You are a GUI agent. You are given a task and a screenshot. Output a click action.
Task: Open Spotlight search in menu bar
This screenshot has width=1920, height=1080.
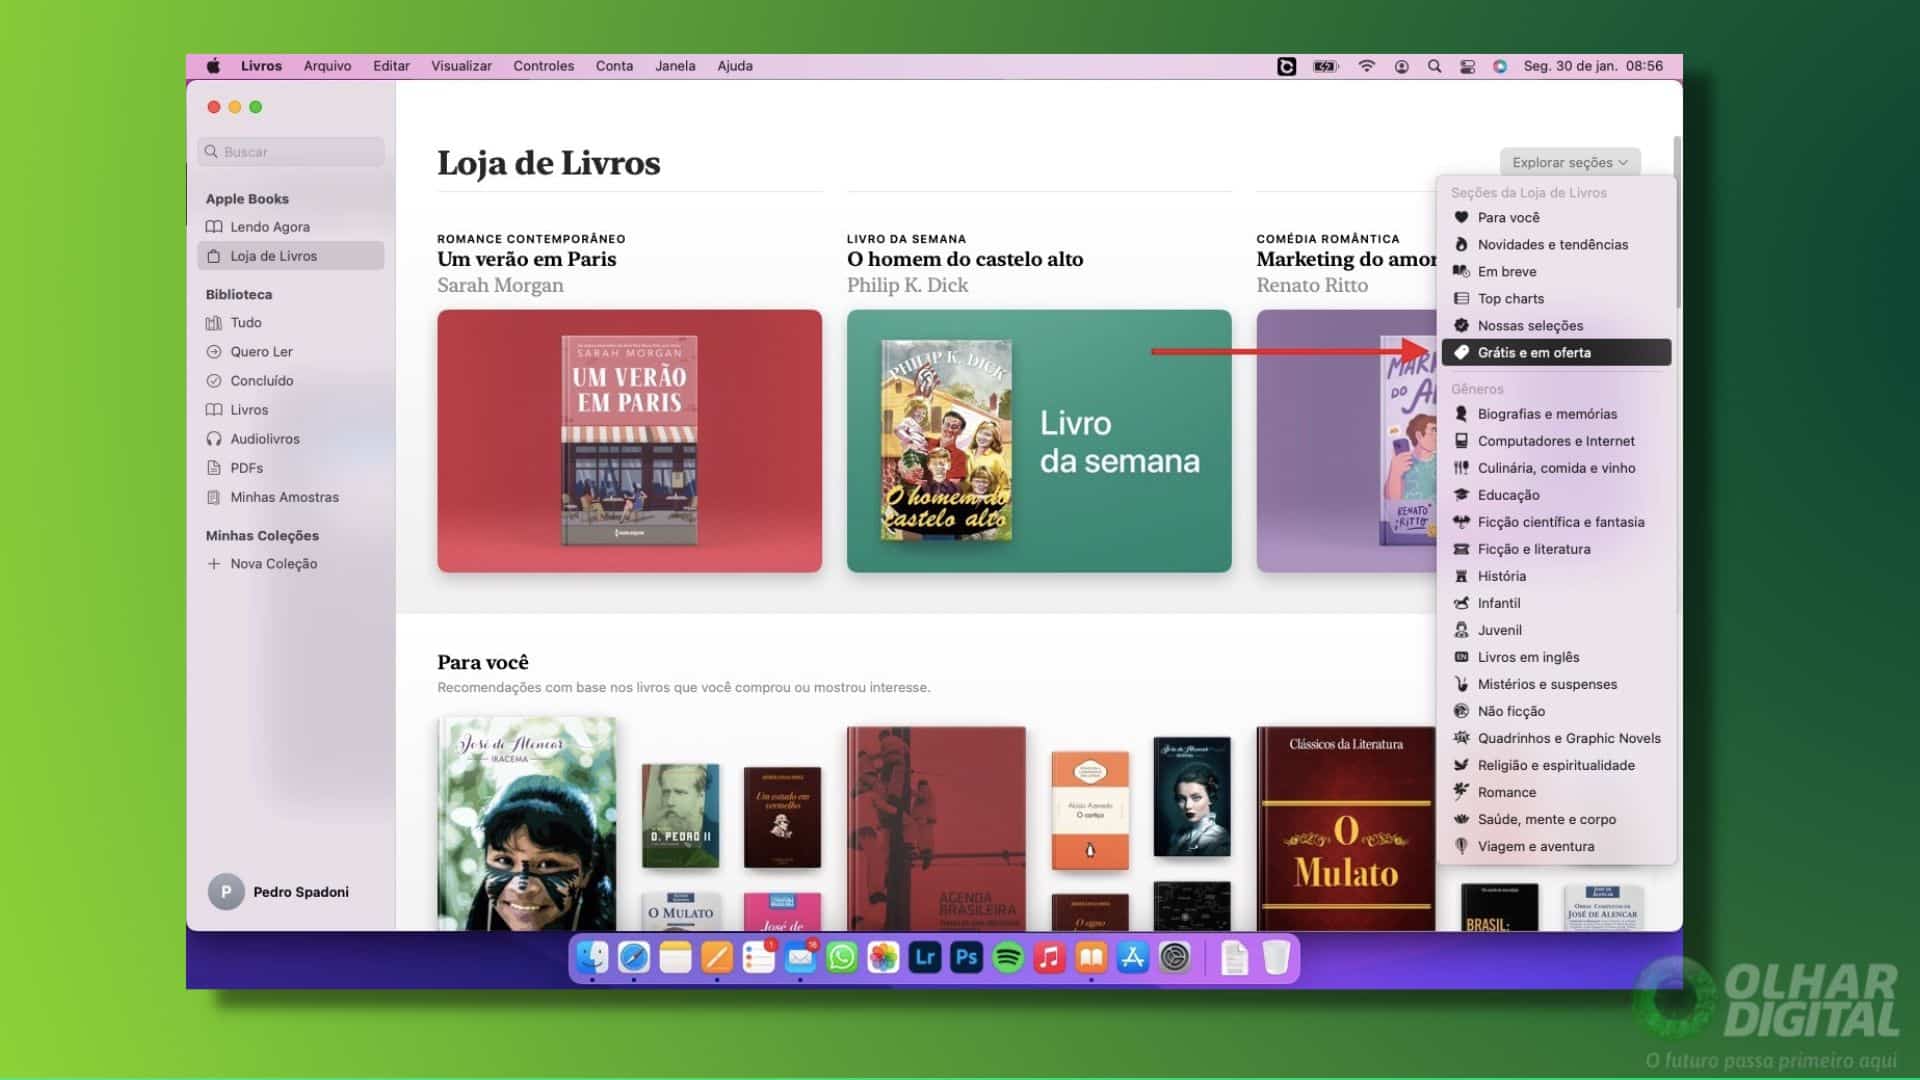click(x=1434, y=66)
